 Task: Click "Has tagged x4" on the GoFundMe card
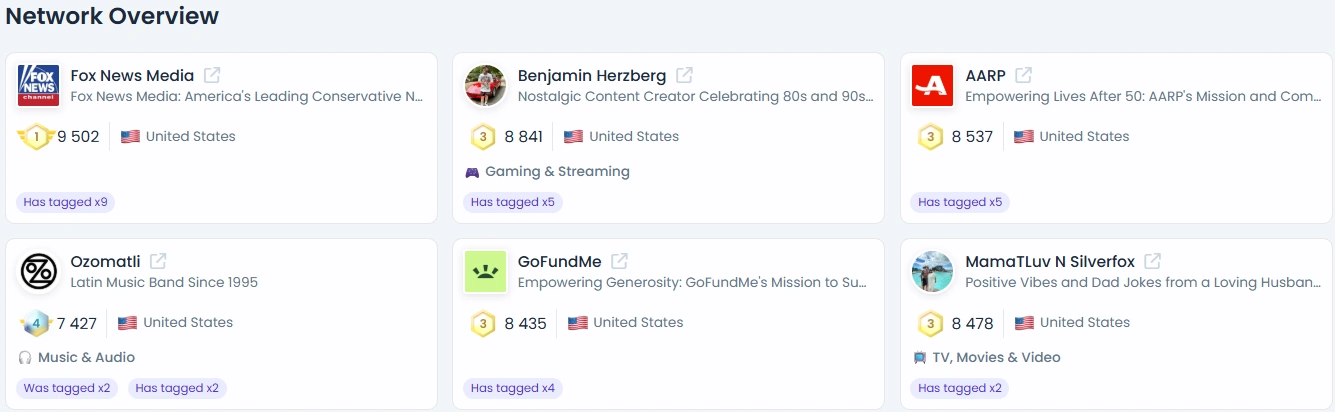513,388
